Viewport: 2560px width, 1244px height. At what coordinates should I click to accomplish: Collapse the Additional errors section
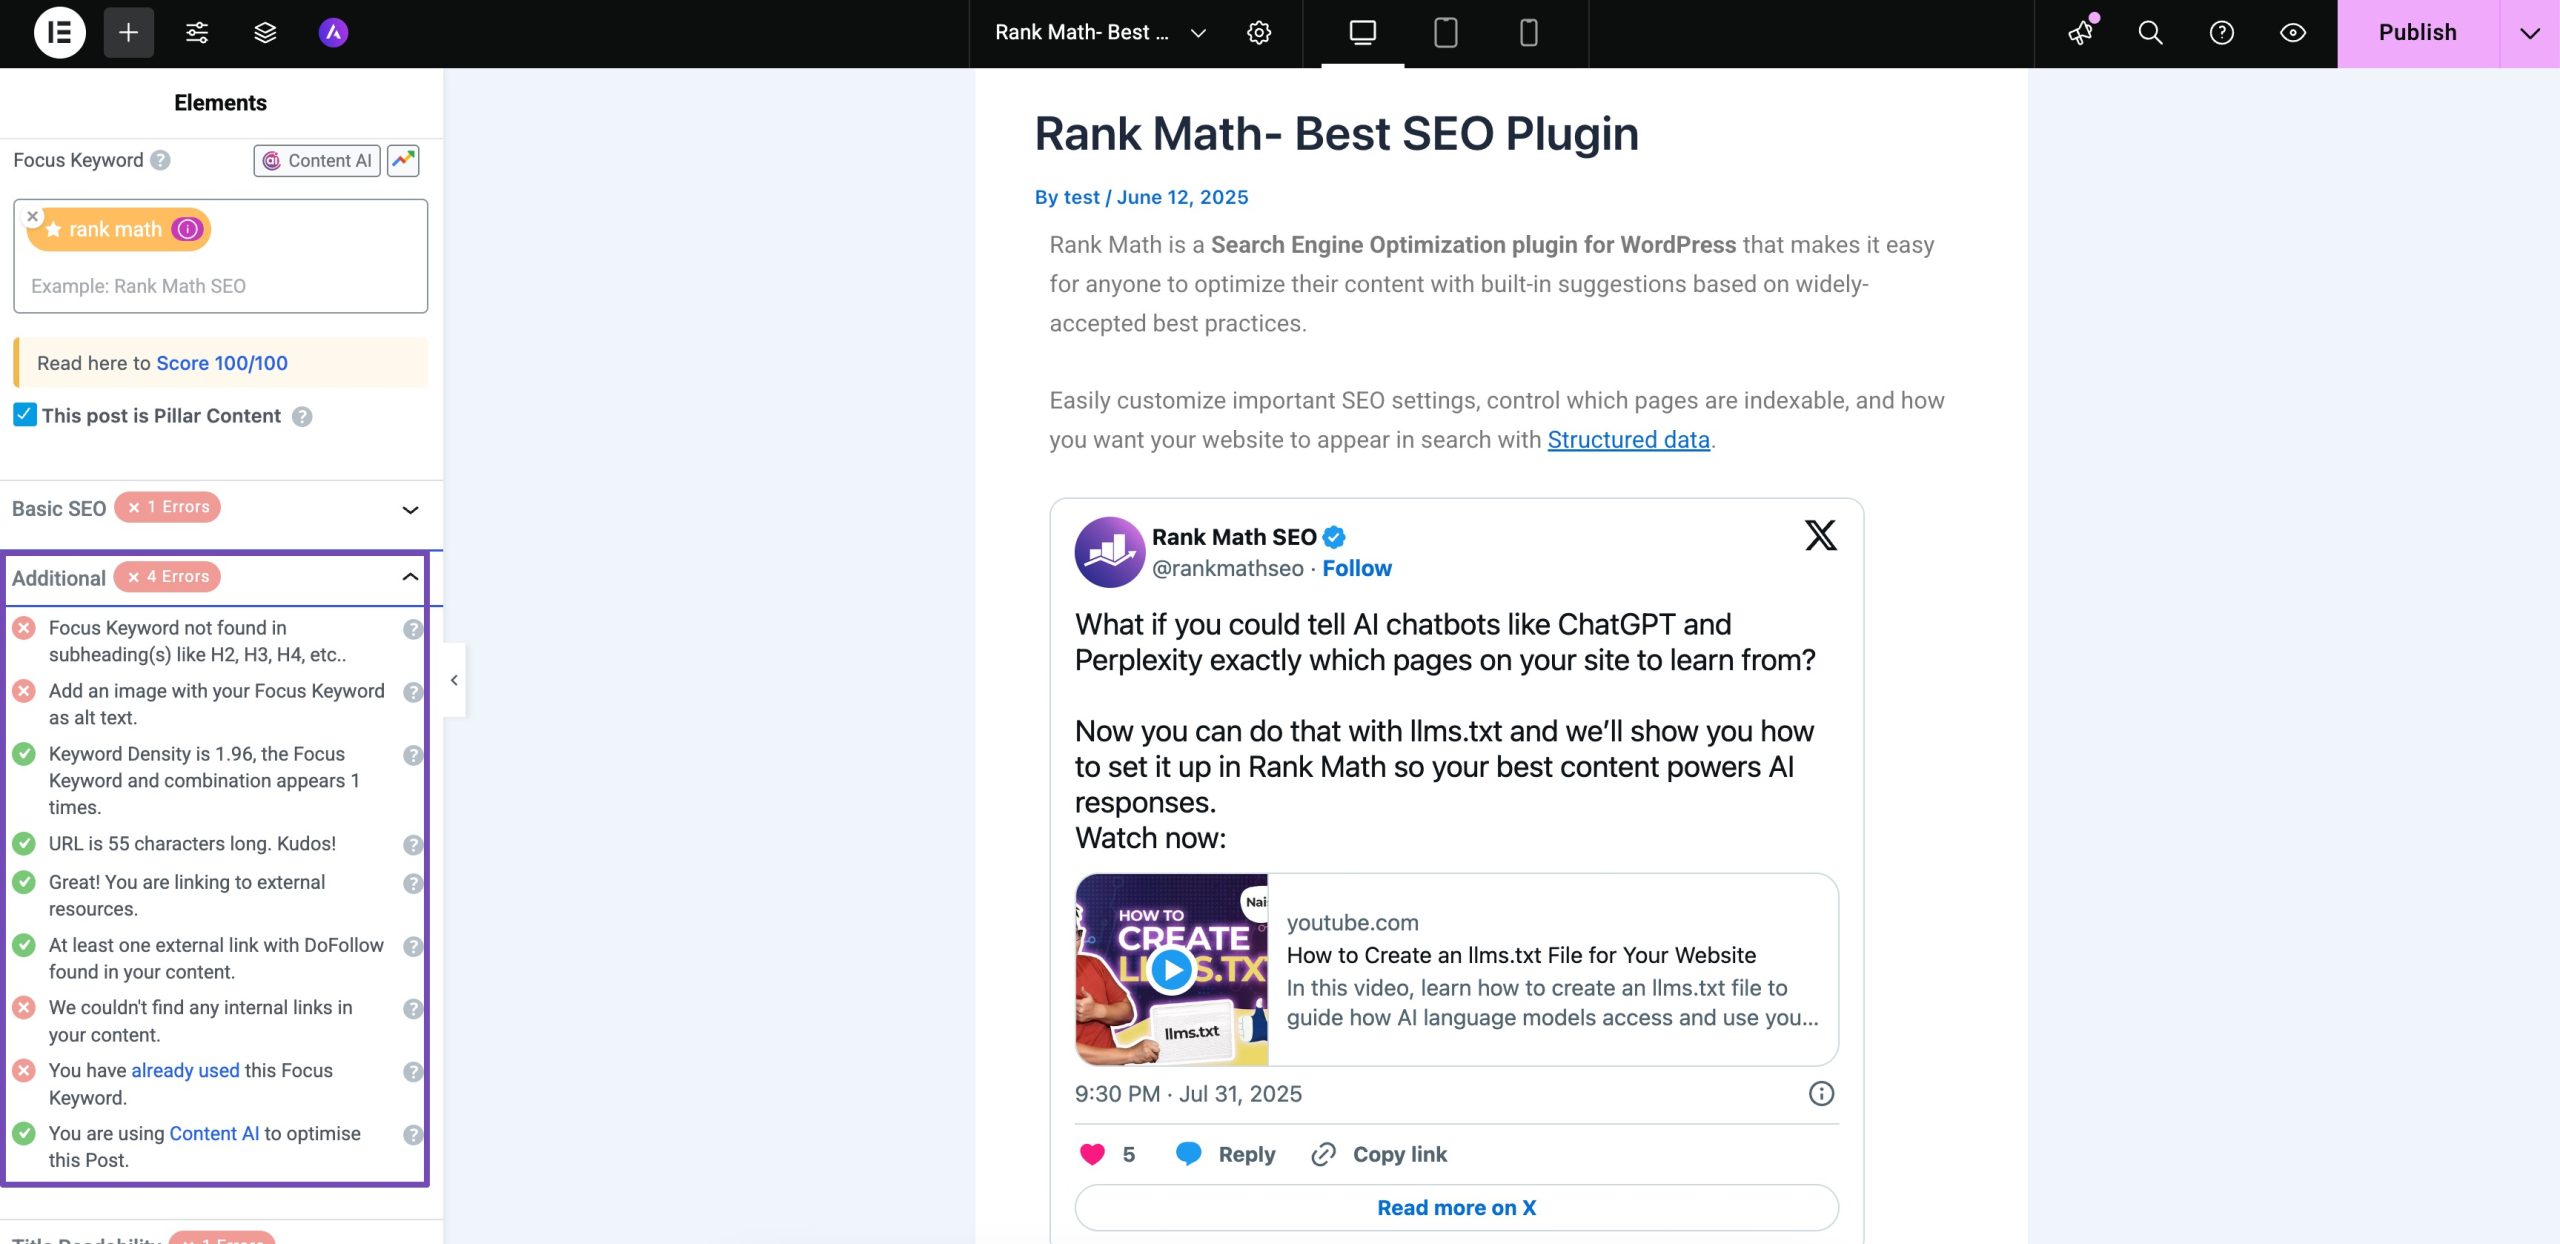coord(410,577)
